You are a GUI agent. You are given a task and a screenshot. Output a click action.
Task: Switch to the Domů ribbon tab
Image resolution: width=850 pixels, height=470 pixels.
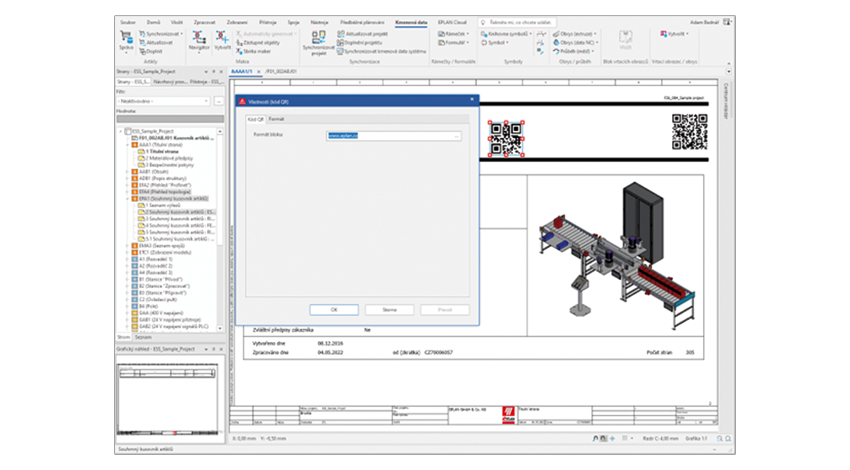pyautogui.click(x=153, y=22)
